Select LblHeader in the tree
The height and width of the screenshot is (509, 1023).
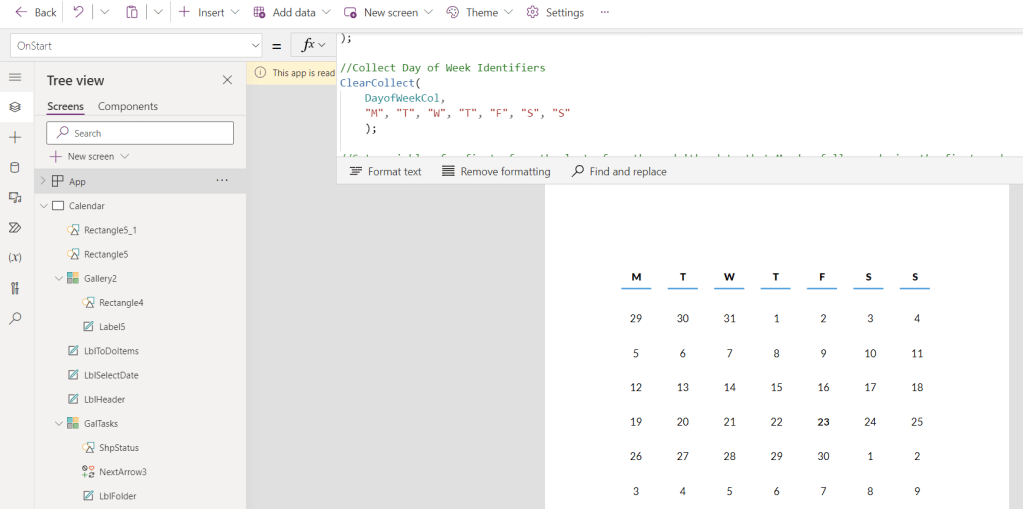tap(104, 399)
